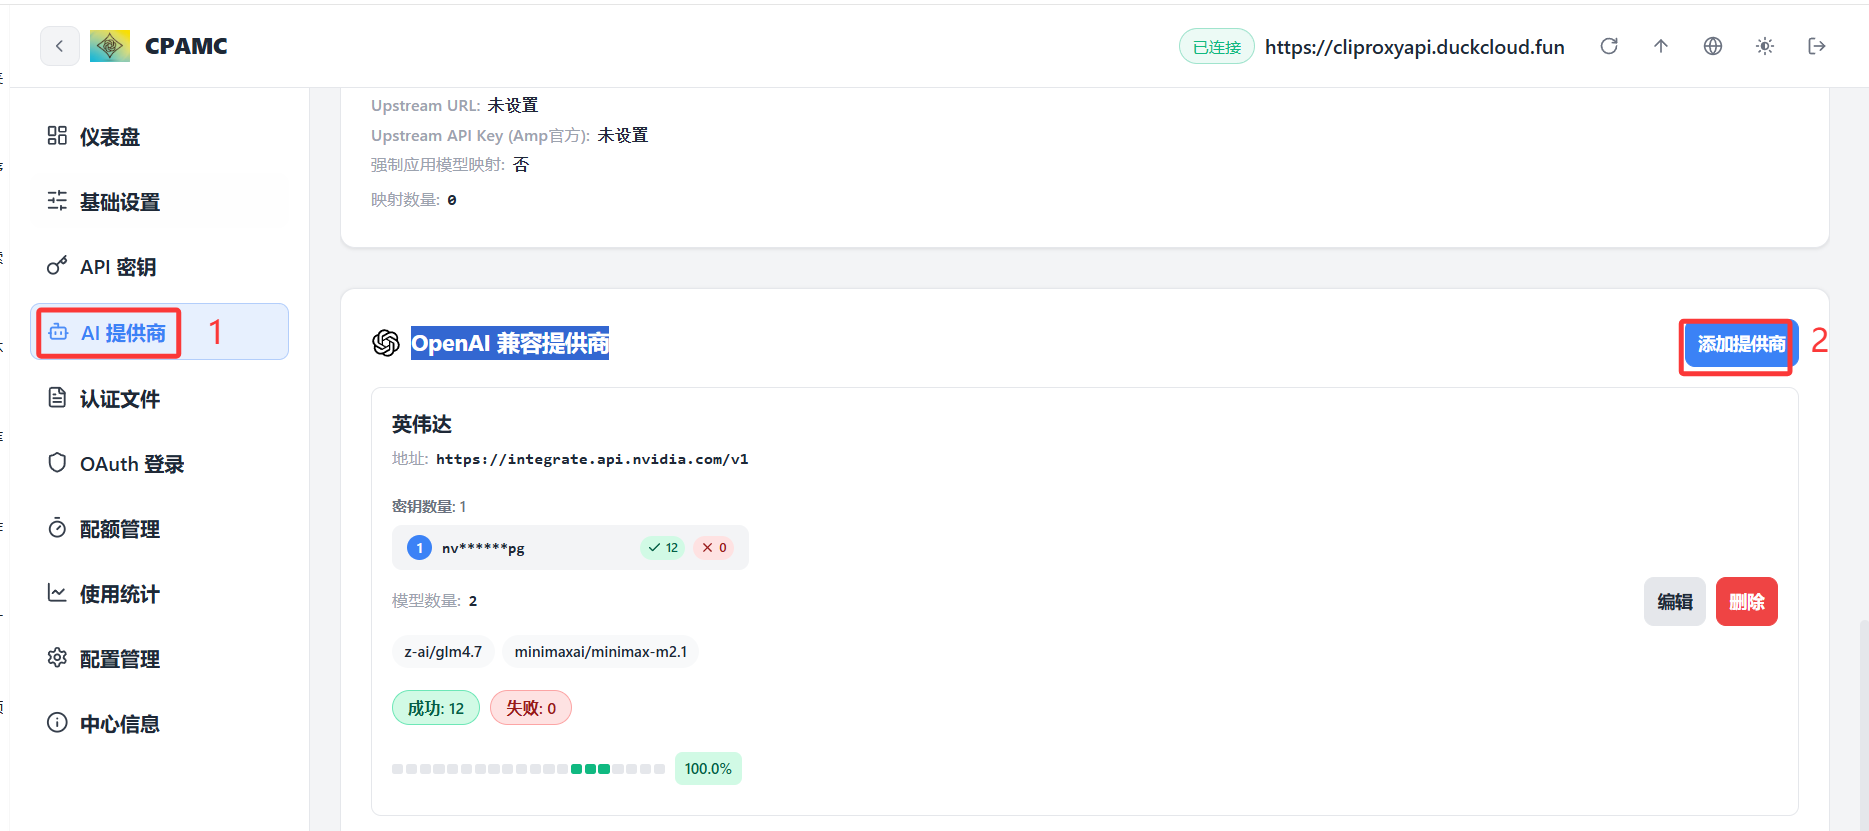The image size is (1869, 831).
Task: Go to 配额管理 page
Action: (160, 529)
